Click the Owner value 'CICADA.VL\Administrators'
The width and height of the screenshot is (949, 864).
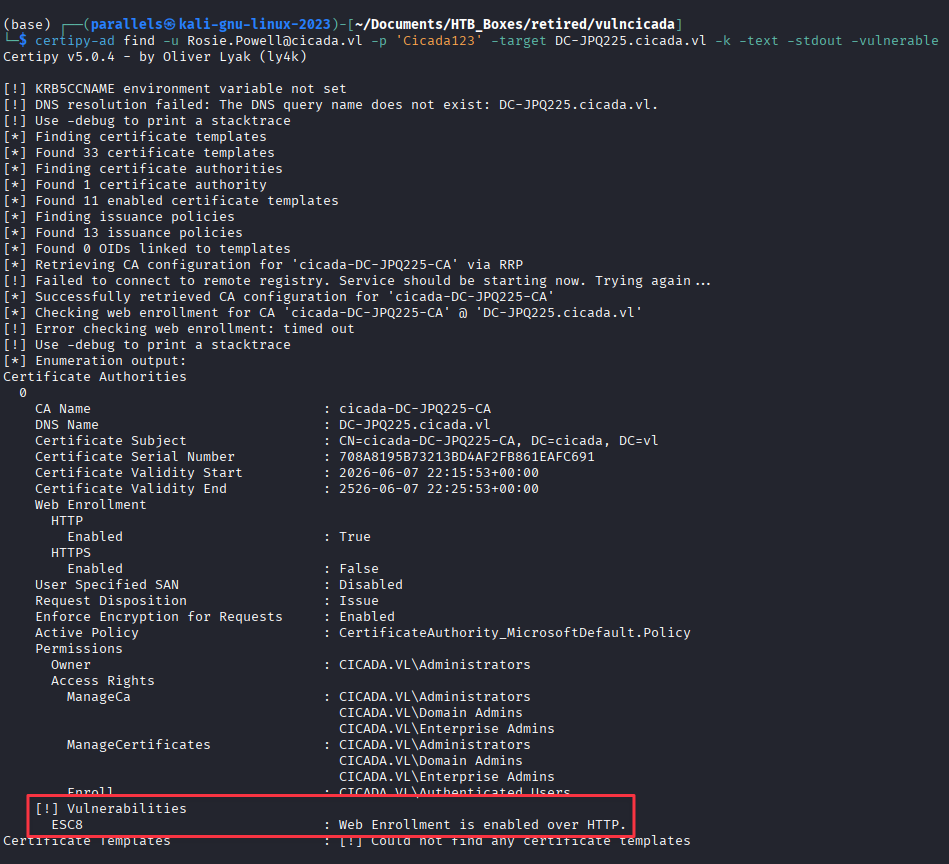435,665
